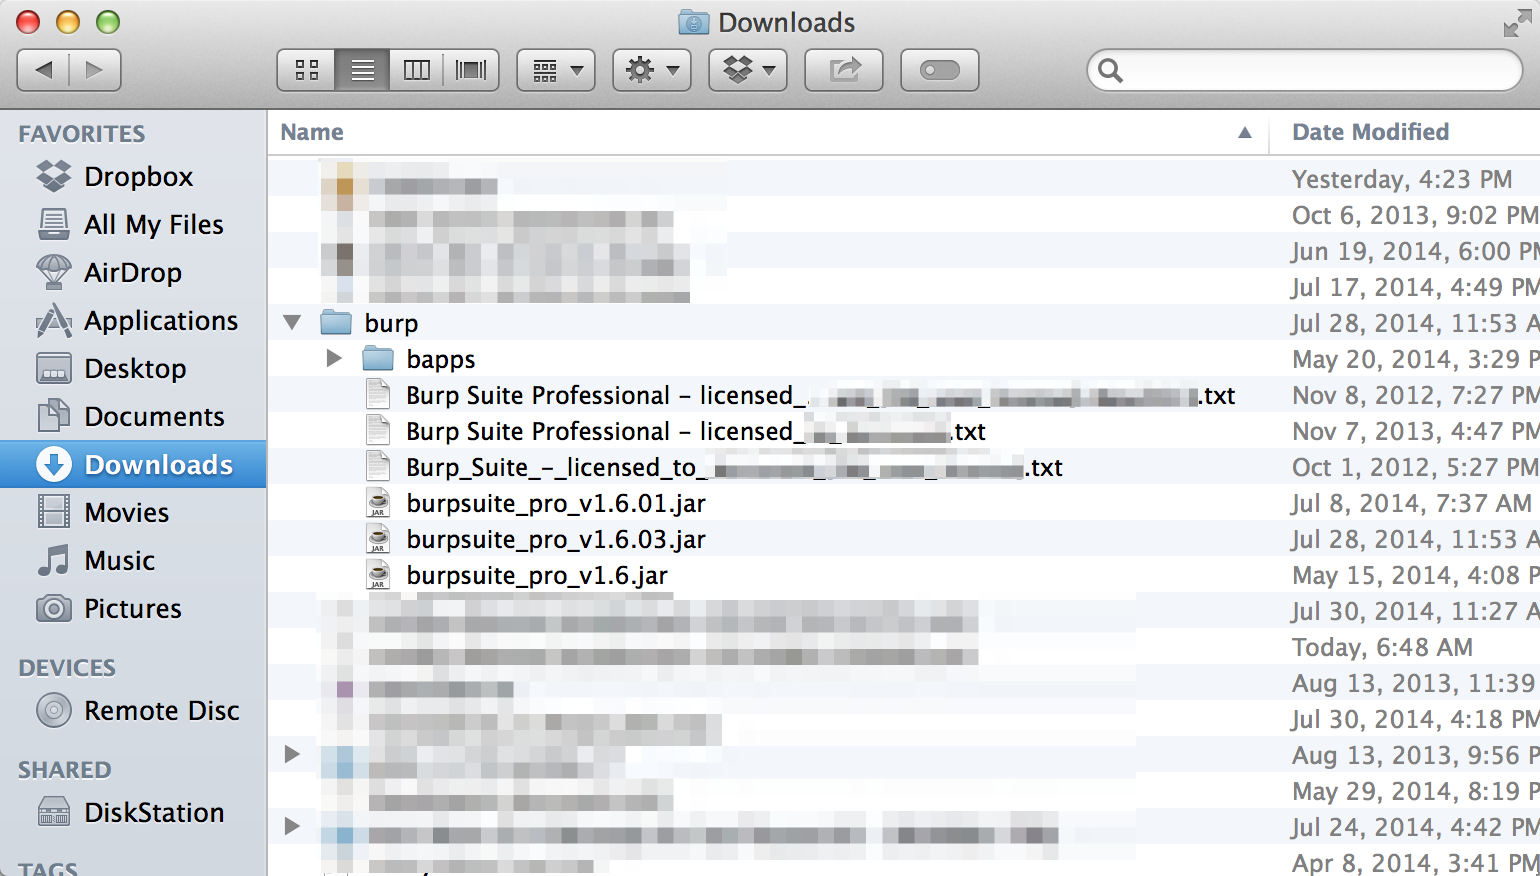Sort by the Name column header
This screenshot has height=876, width=1540.
tap(312, 133)
